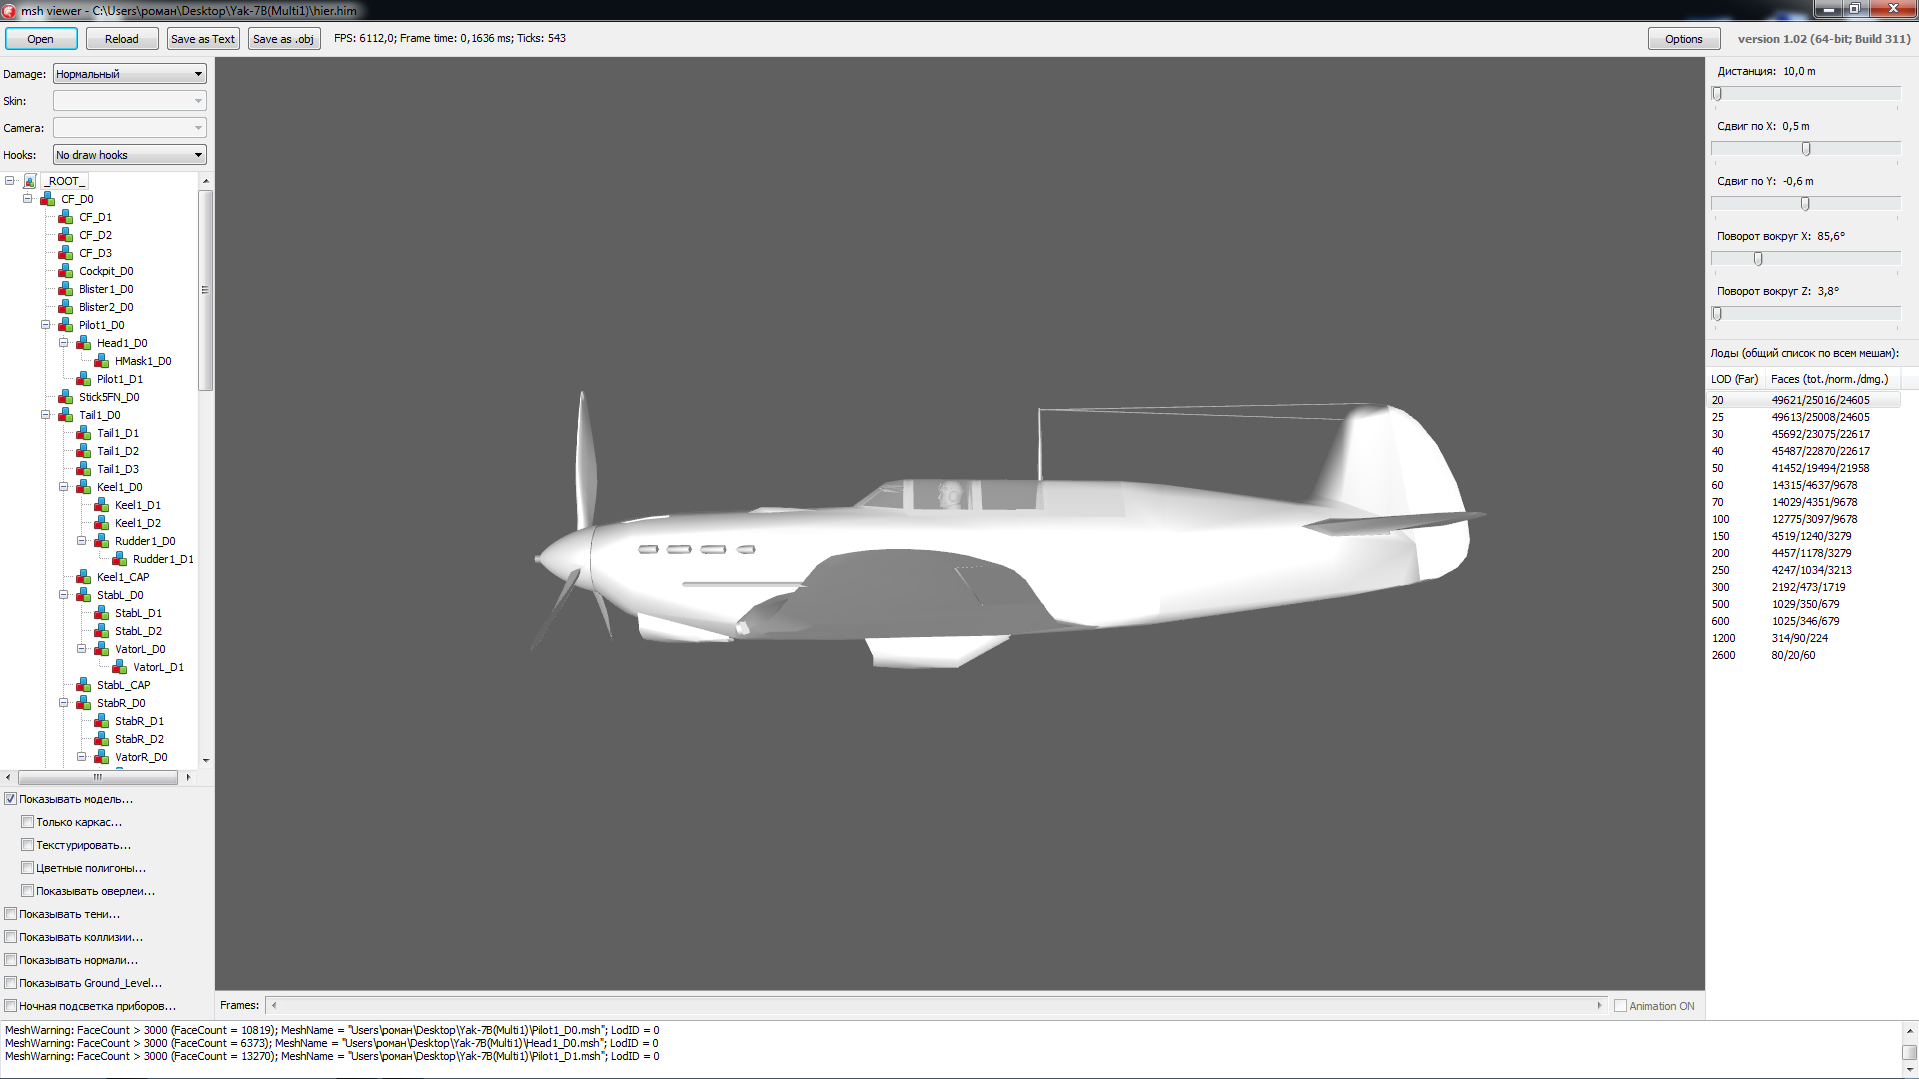1919x1079 pixels.
Task: Click the mesh icon beside CF_D0
Action: (47, 199)
